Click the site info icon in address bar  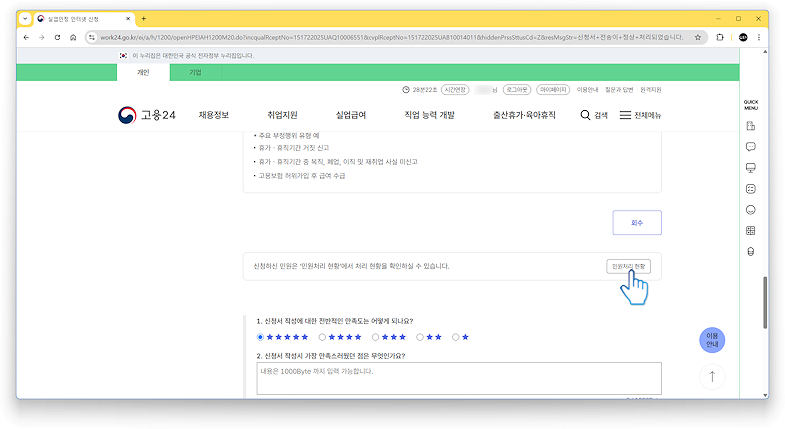(x=92, y=38)
